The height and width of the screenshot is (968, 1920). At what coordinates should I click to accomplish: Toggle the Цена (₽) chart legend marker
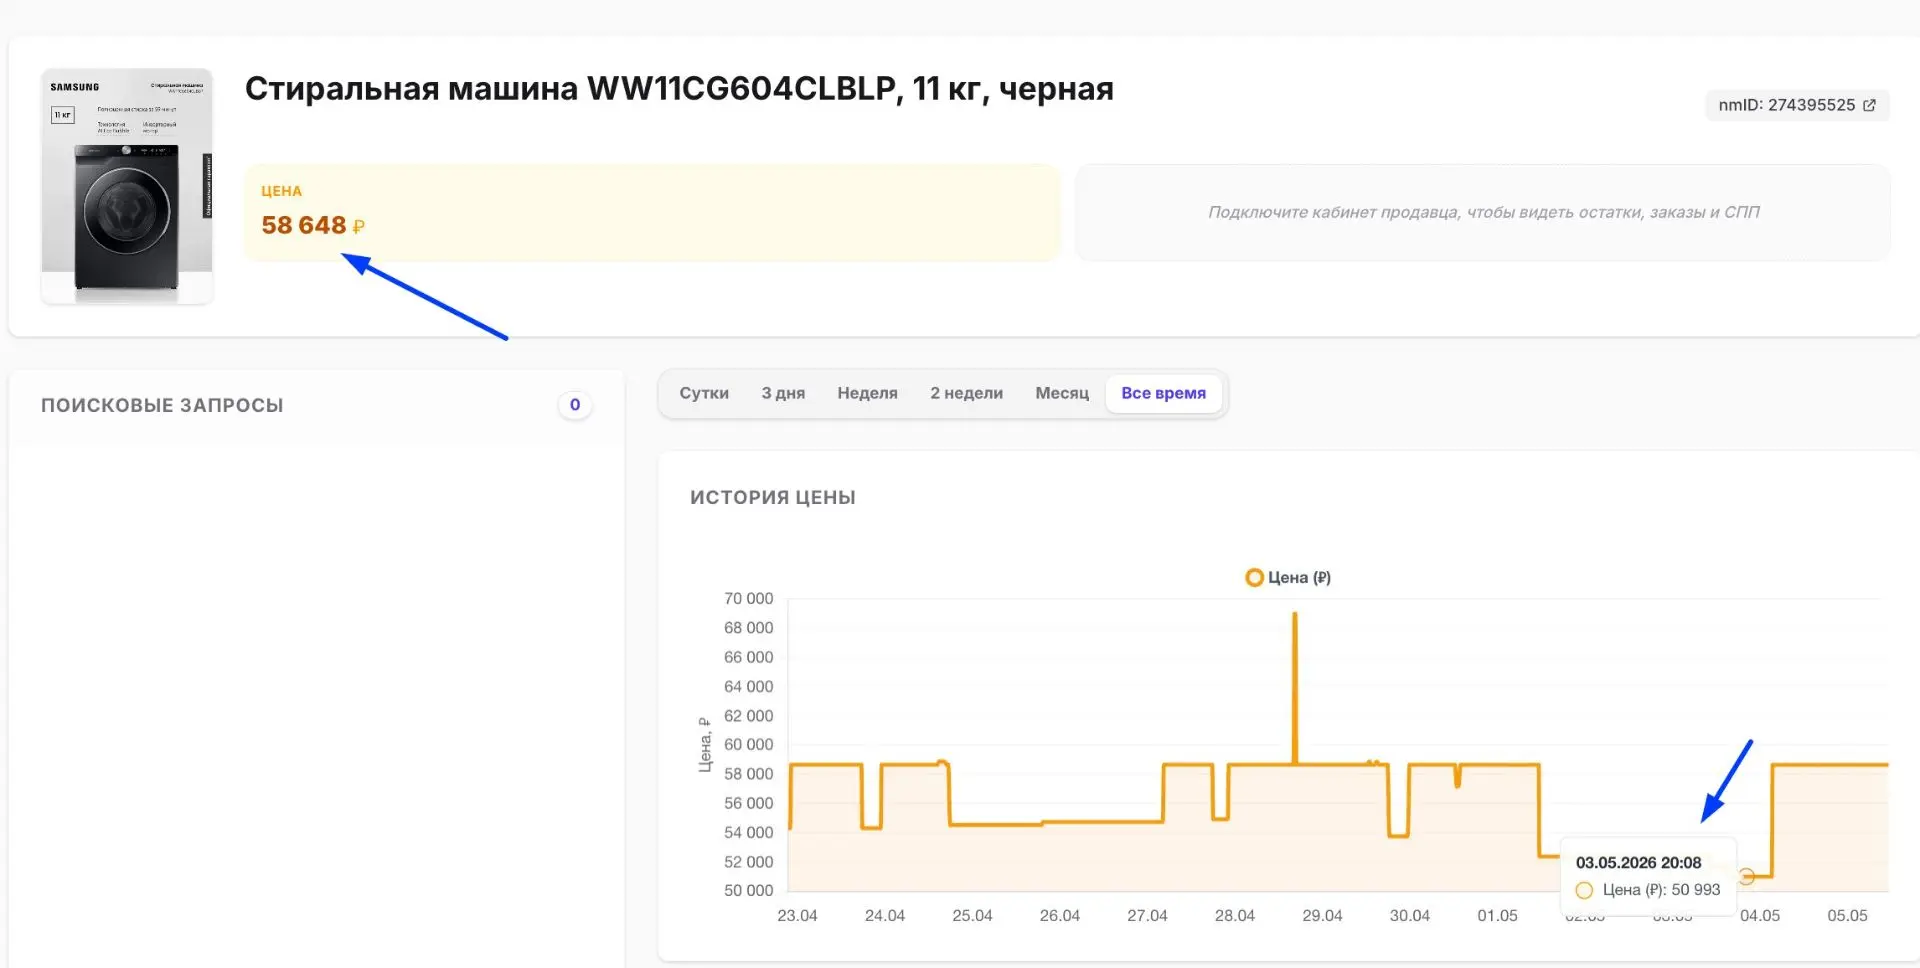pyautogui.click(x=1254, y=577)
